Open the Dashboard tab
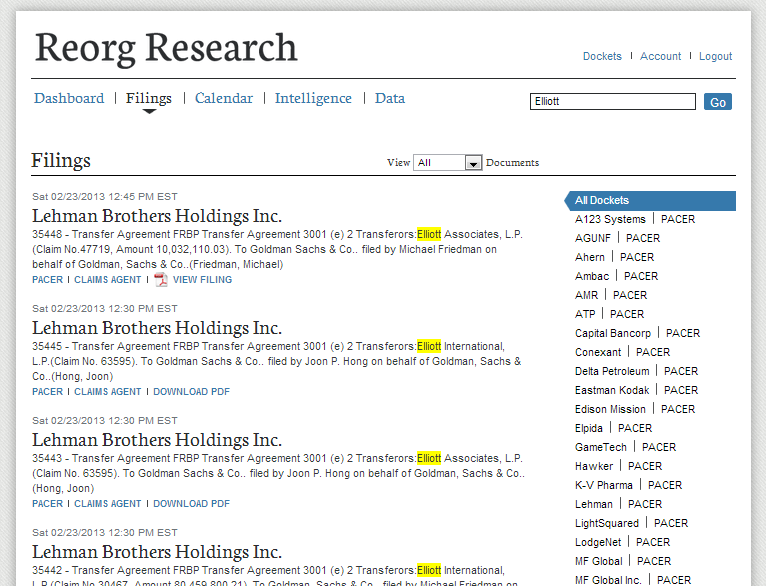 coord(69,98)
